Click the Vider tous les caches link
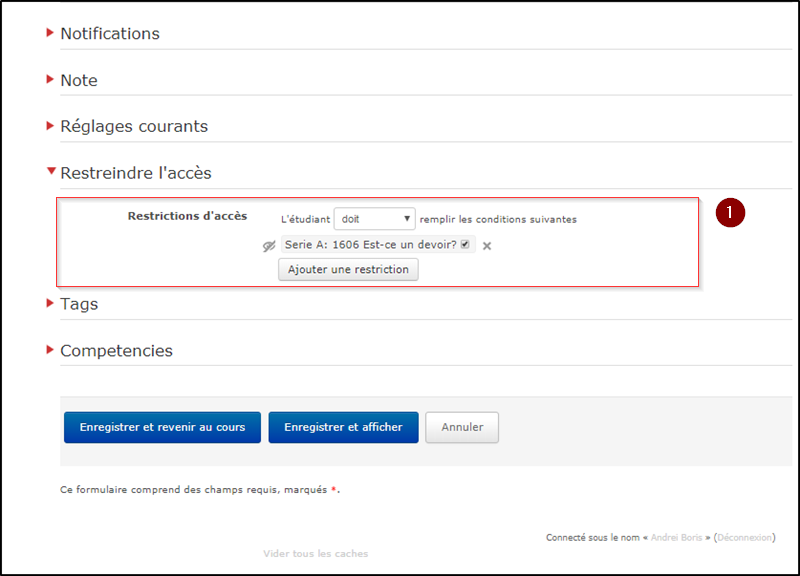Image resolution: width=800 pixels, height=576 pixels. [x=315, y=554]
